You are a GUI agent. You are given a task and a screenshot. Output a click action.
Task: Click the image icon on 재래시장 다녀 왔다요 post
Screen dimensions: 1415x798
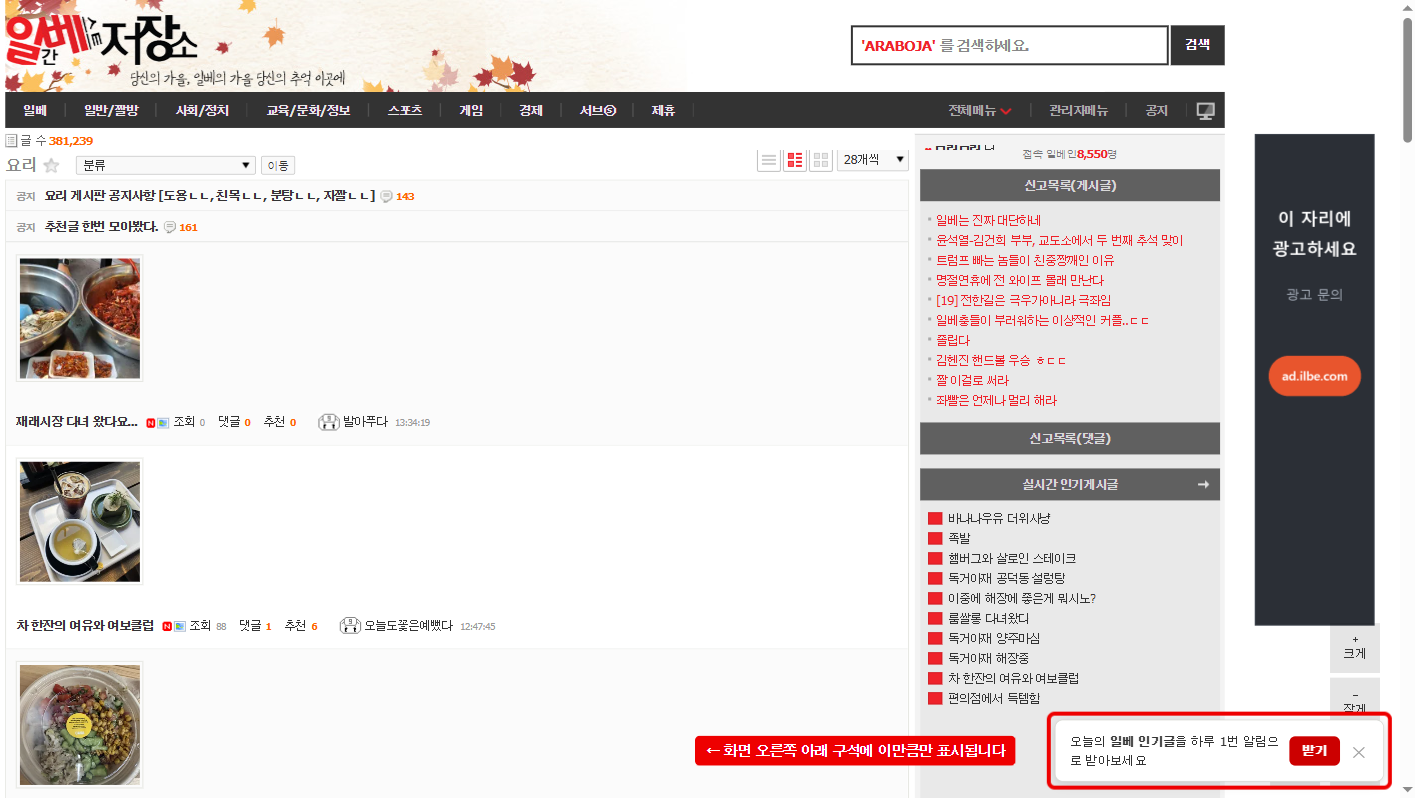(x=163, y=423)
